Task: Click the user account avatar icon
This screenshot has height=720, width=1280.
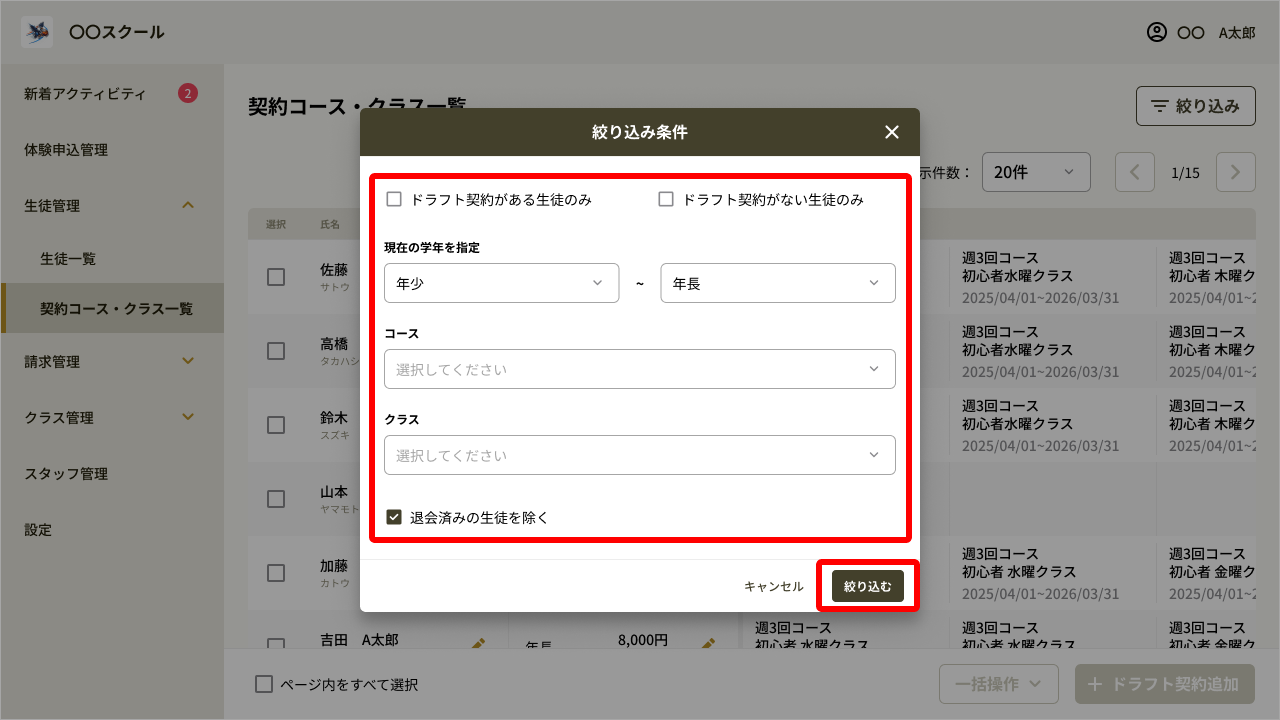Action: (1156, 32)
